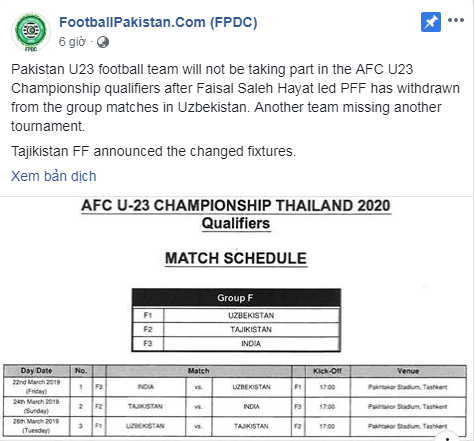Click the 'Venue' column header
The width and height of the screenshot is (475, 441).
(x=408, y=371)
